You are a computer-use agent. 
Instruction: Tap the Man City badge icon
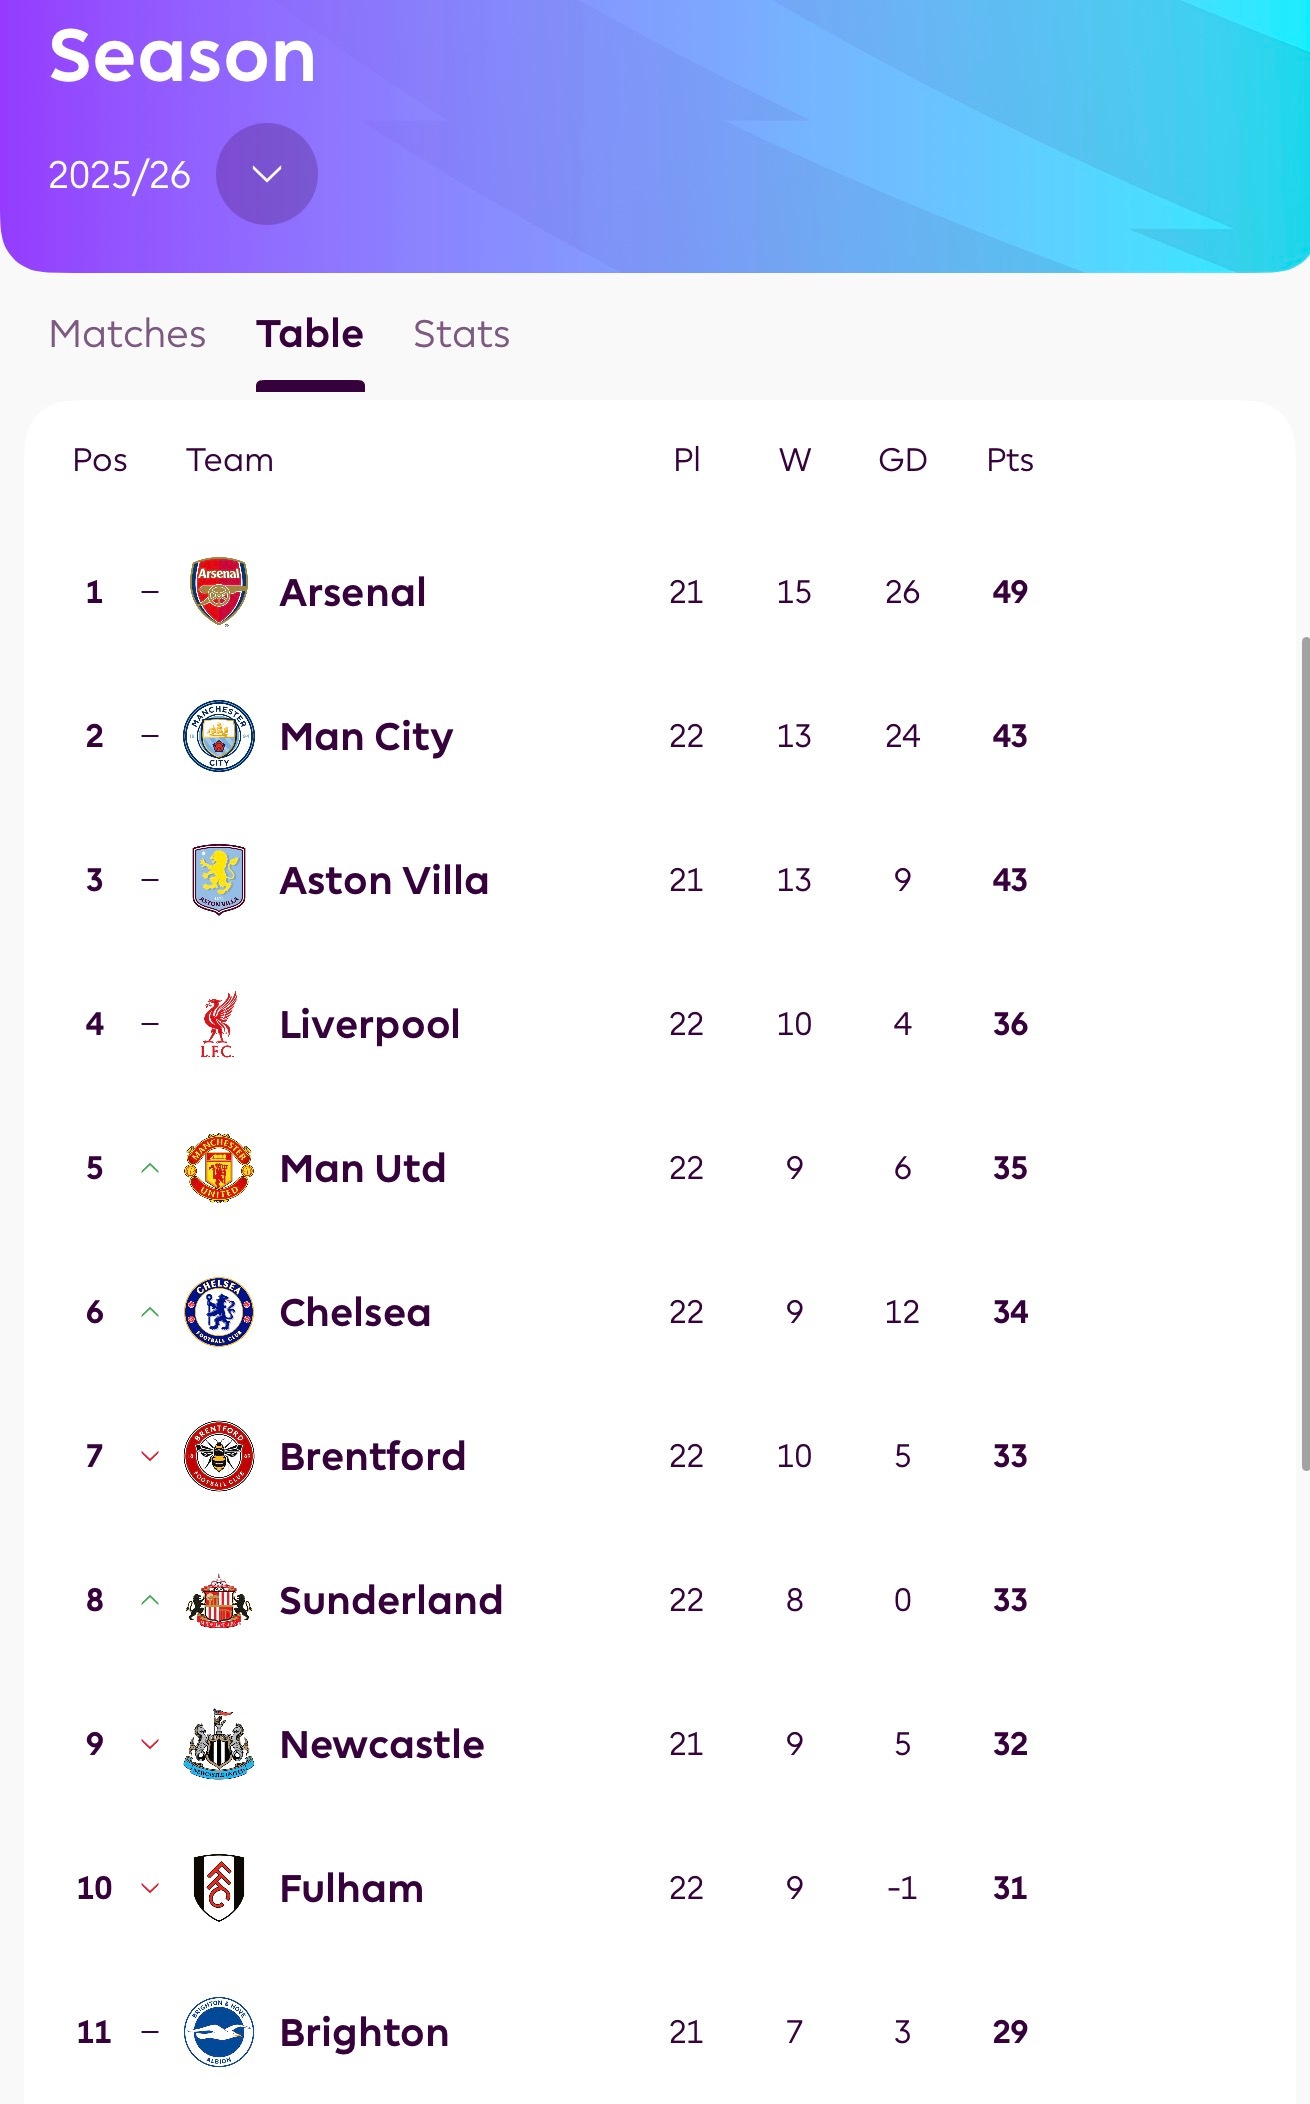tap(219, 736)
